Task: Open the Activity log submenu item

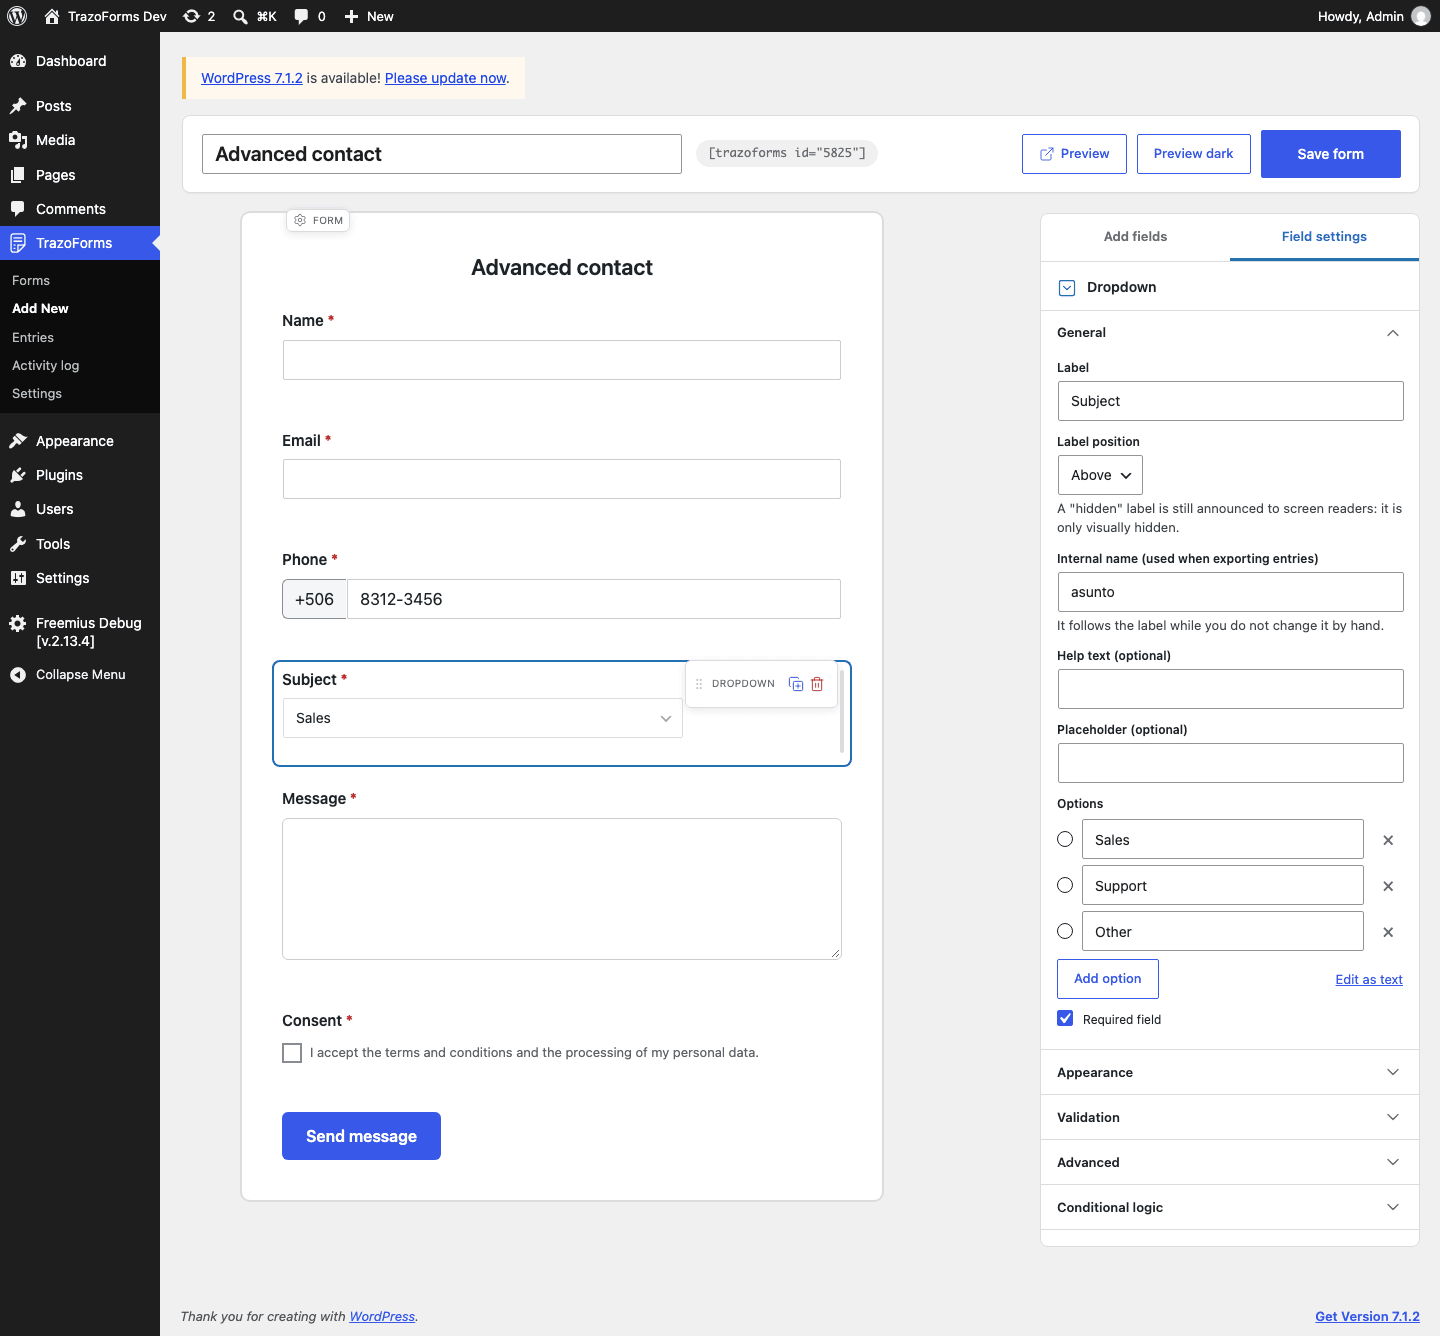Action: pyautogui.click(x=45, y=366)
